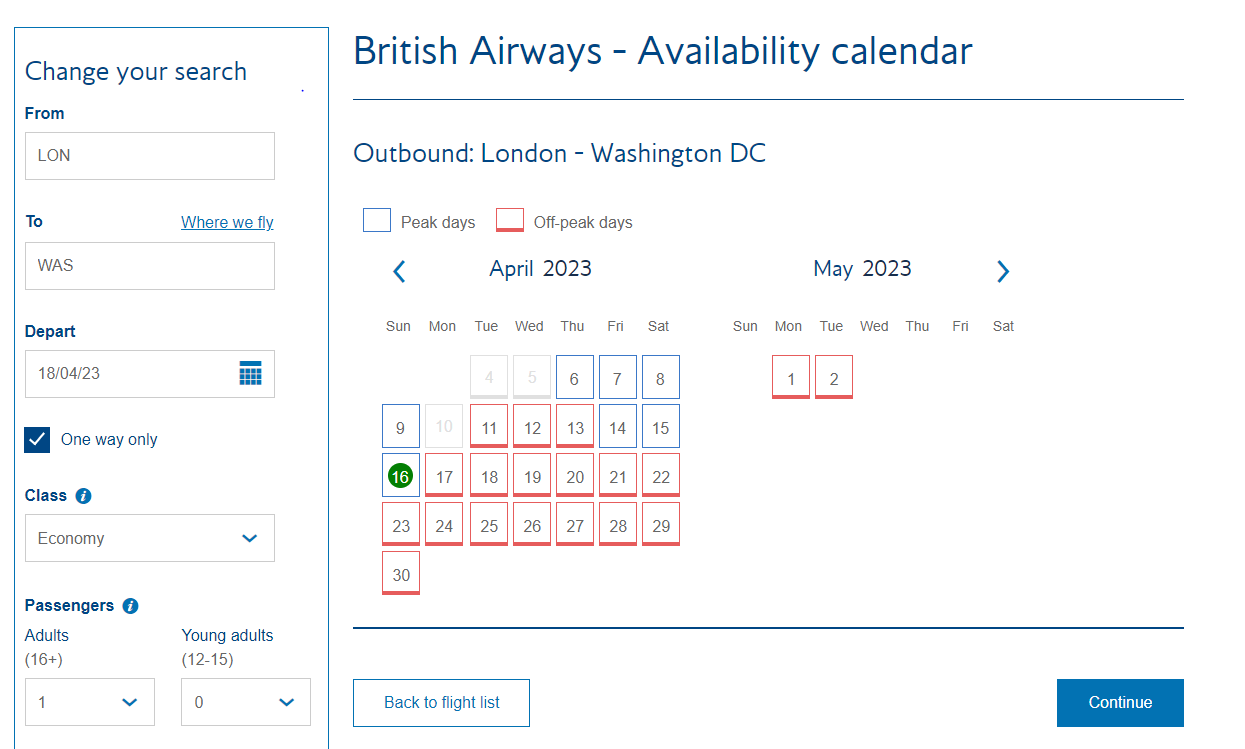Viewport: 1245px width, 749px height.
Task: Open the Where we fly link
Action: tap(227, 222)
